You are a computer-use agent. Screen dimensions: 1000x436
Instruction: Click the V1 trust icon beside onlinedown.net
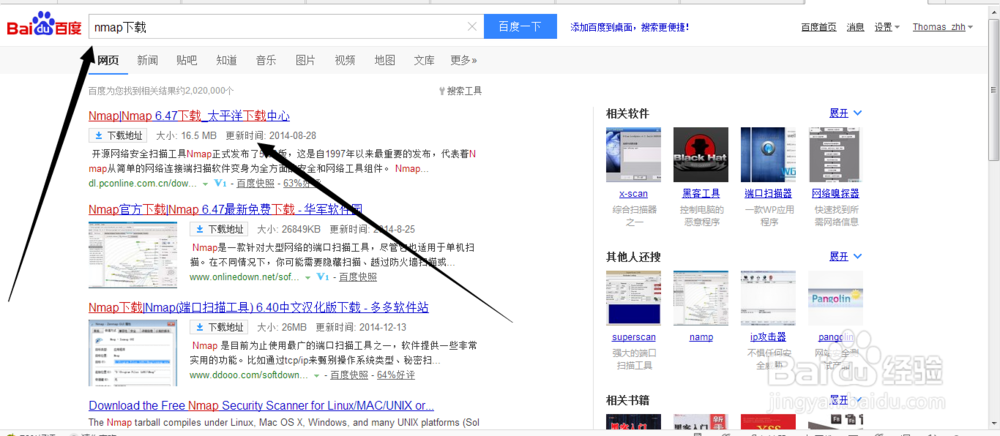tap(323, 277)
